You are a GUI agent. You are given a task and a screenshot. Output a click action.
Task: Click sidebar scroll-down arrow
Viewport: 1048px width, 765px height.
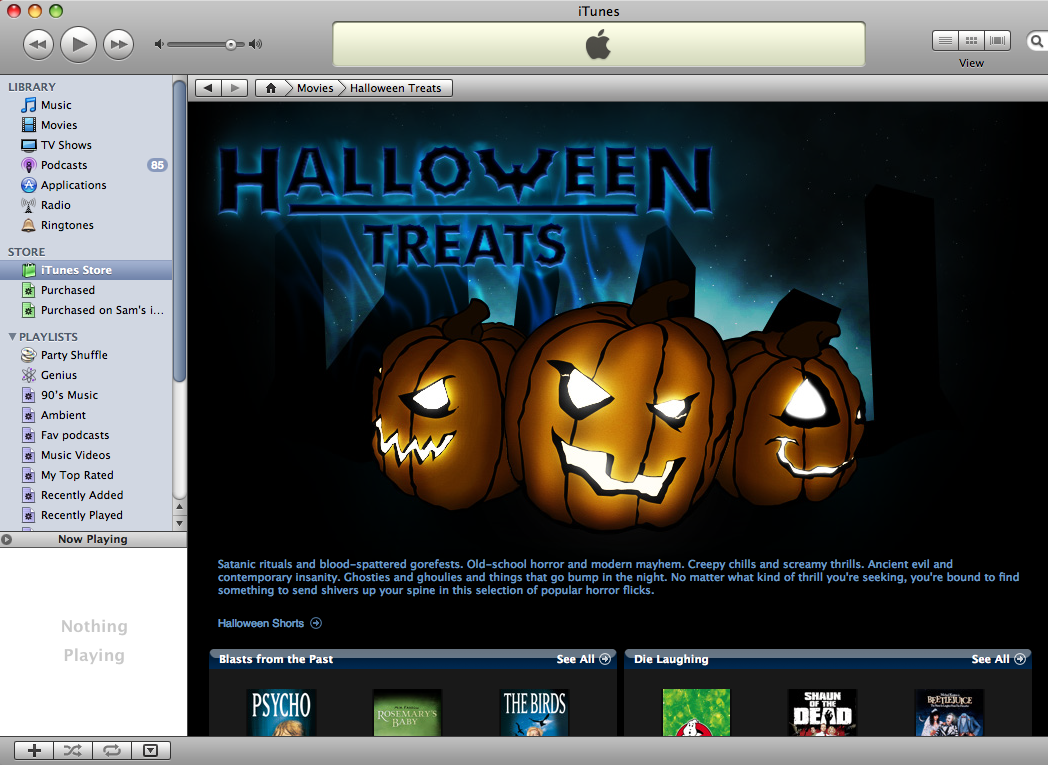click(x=179, y=523)
